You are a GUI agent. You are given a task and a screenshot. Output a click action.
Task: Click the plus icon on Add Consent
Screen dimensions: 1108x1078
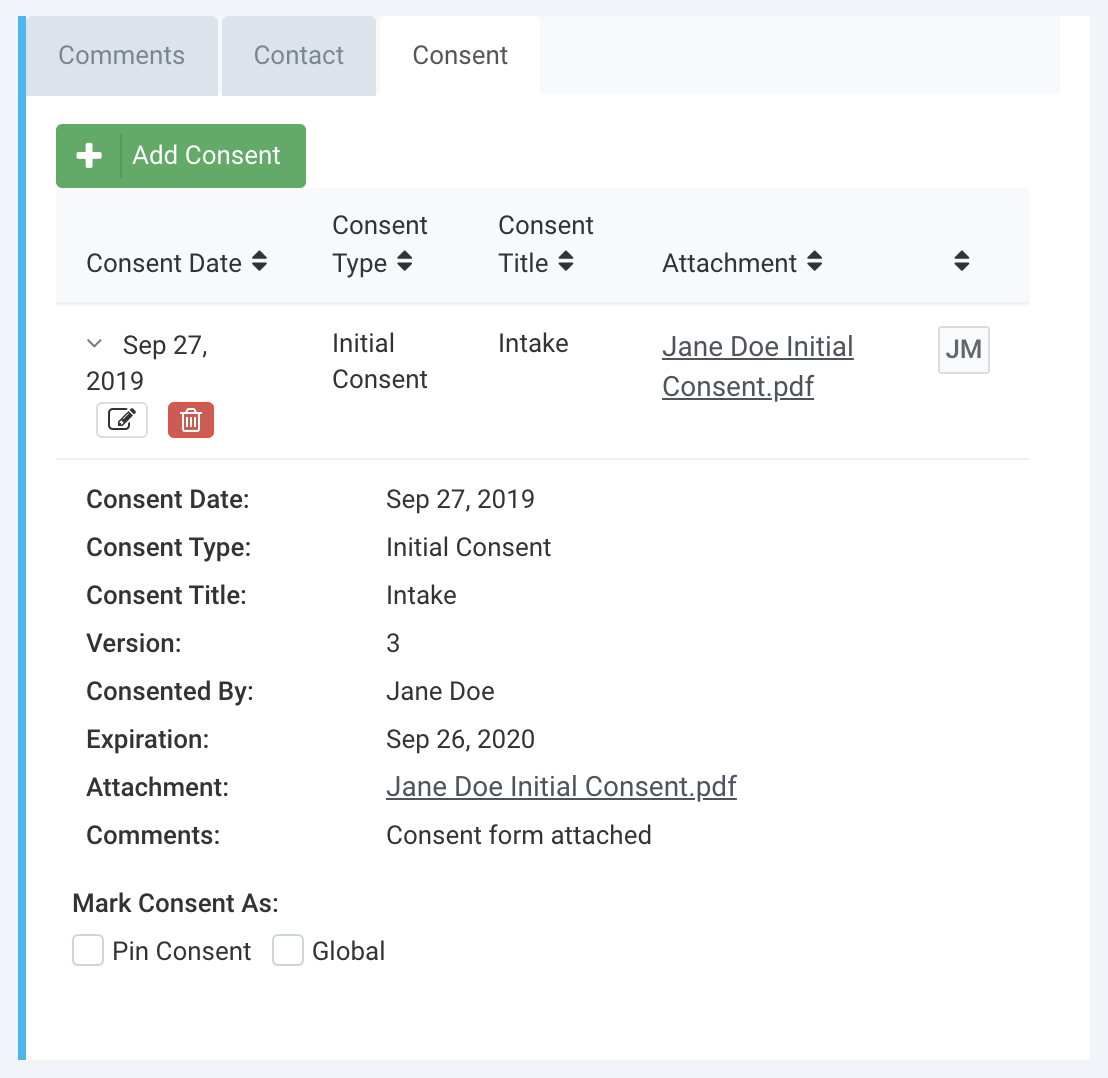pos(89,156)
